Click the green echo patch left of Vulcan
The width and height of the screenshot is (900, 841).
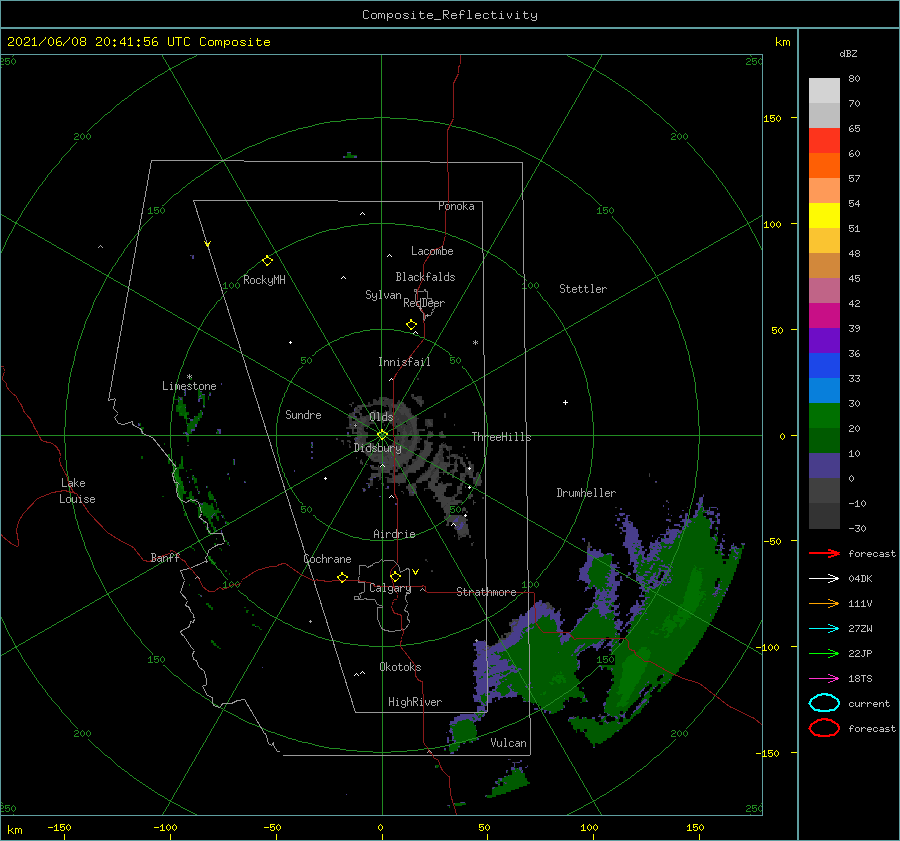pos(464,732)
